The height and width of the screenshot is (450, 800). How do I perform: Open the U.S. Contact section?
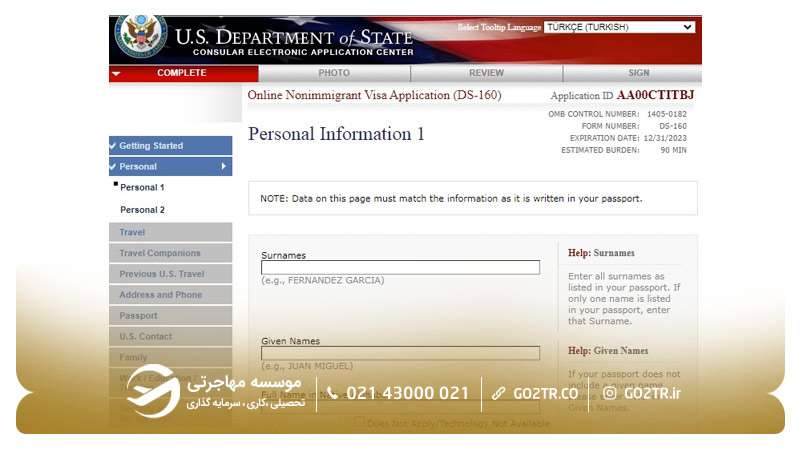[170, 337]
